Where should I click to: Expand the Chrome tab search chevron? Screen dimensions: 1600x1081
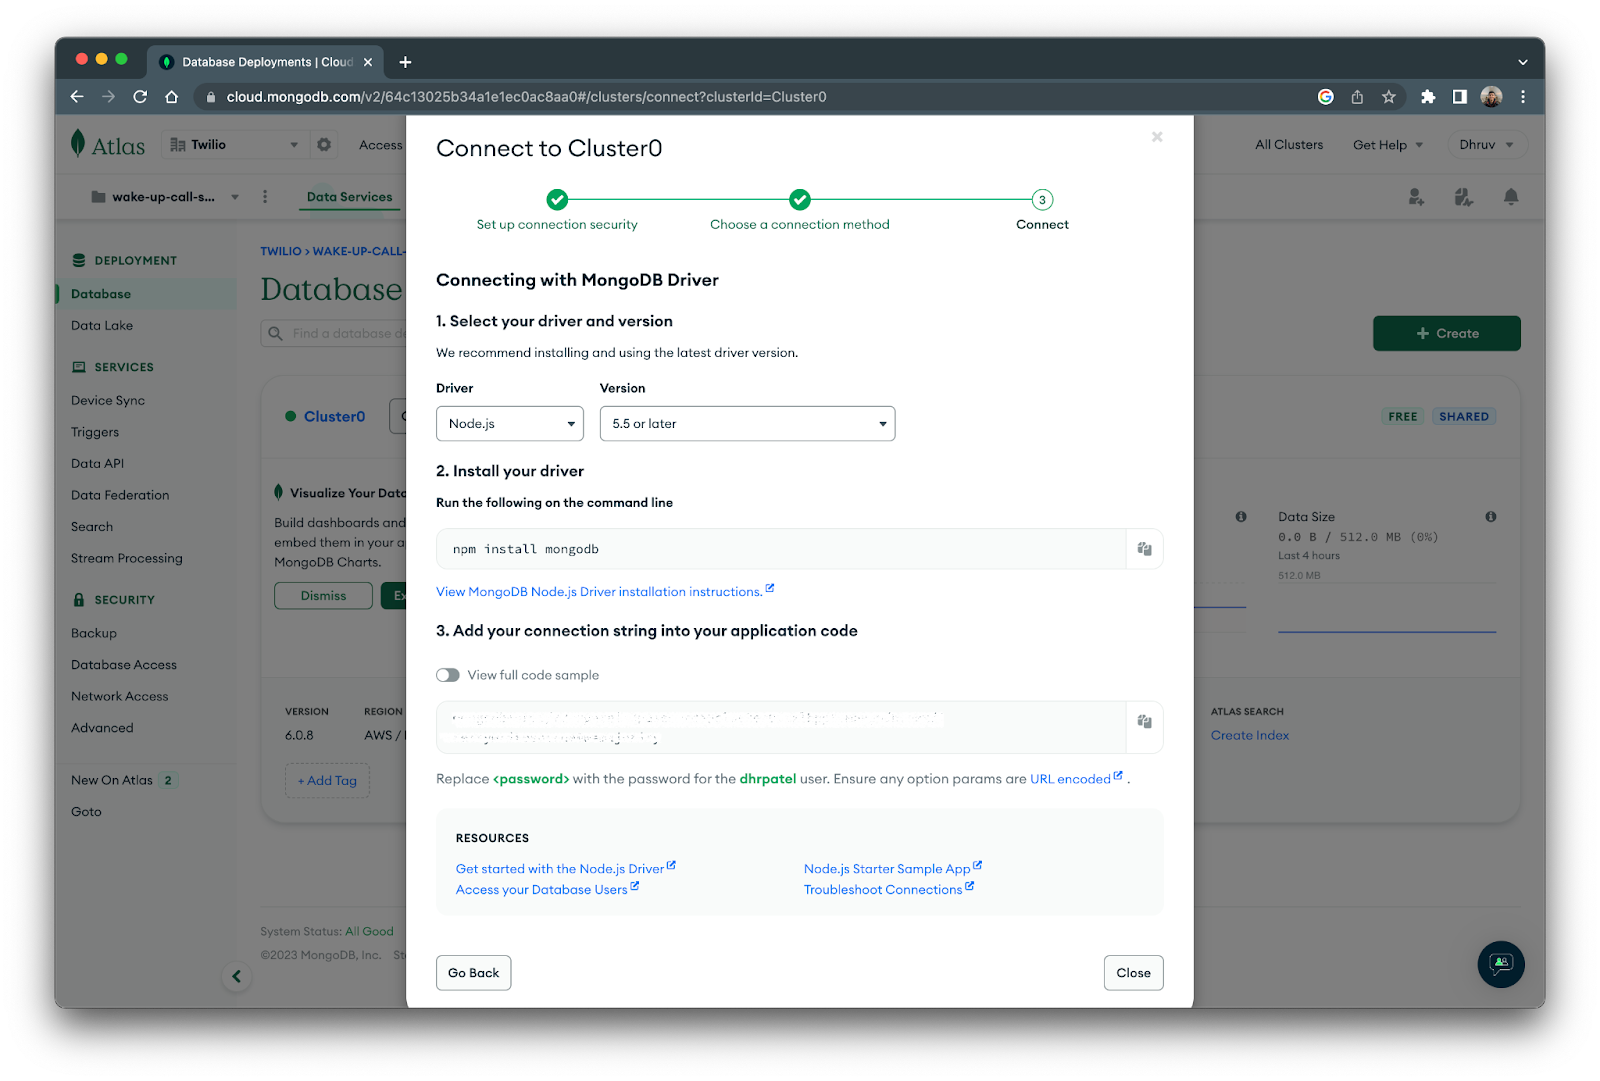pyautogui.click(x=1523, y=62)
